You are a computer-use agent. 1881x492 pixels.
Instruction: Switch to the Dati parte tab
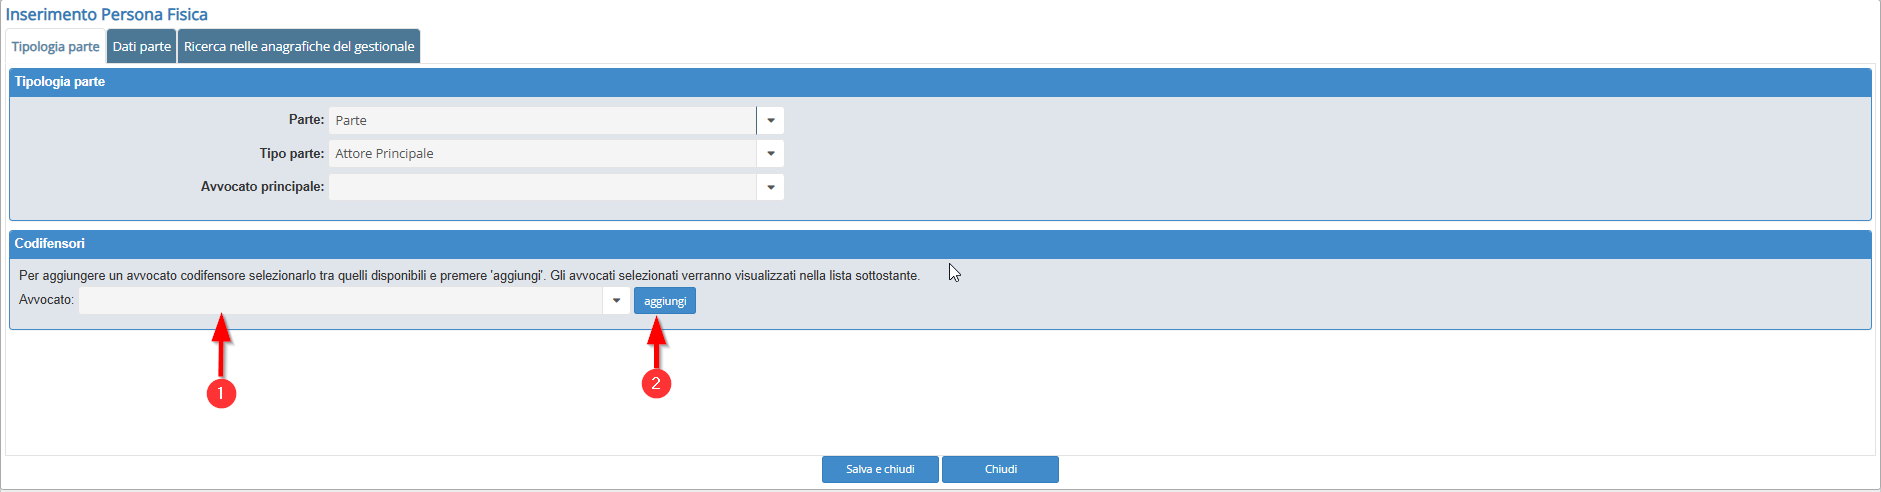142,47
